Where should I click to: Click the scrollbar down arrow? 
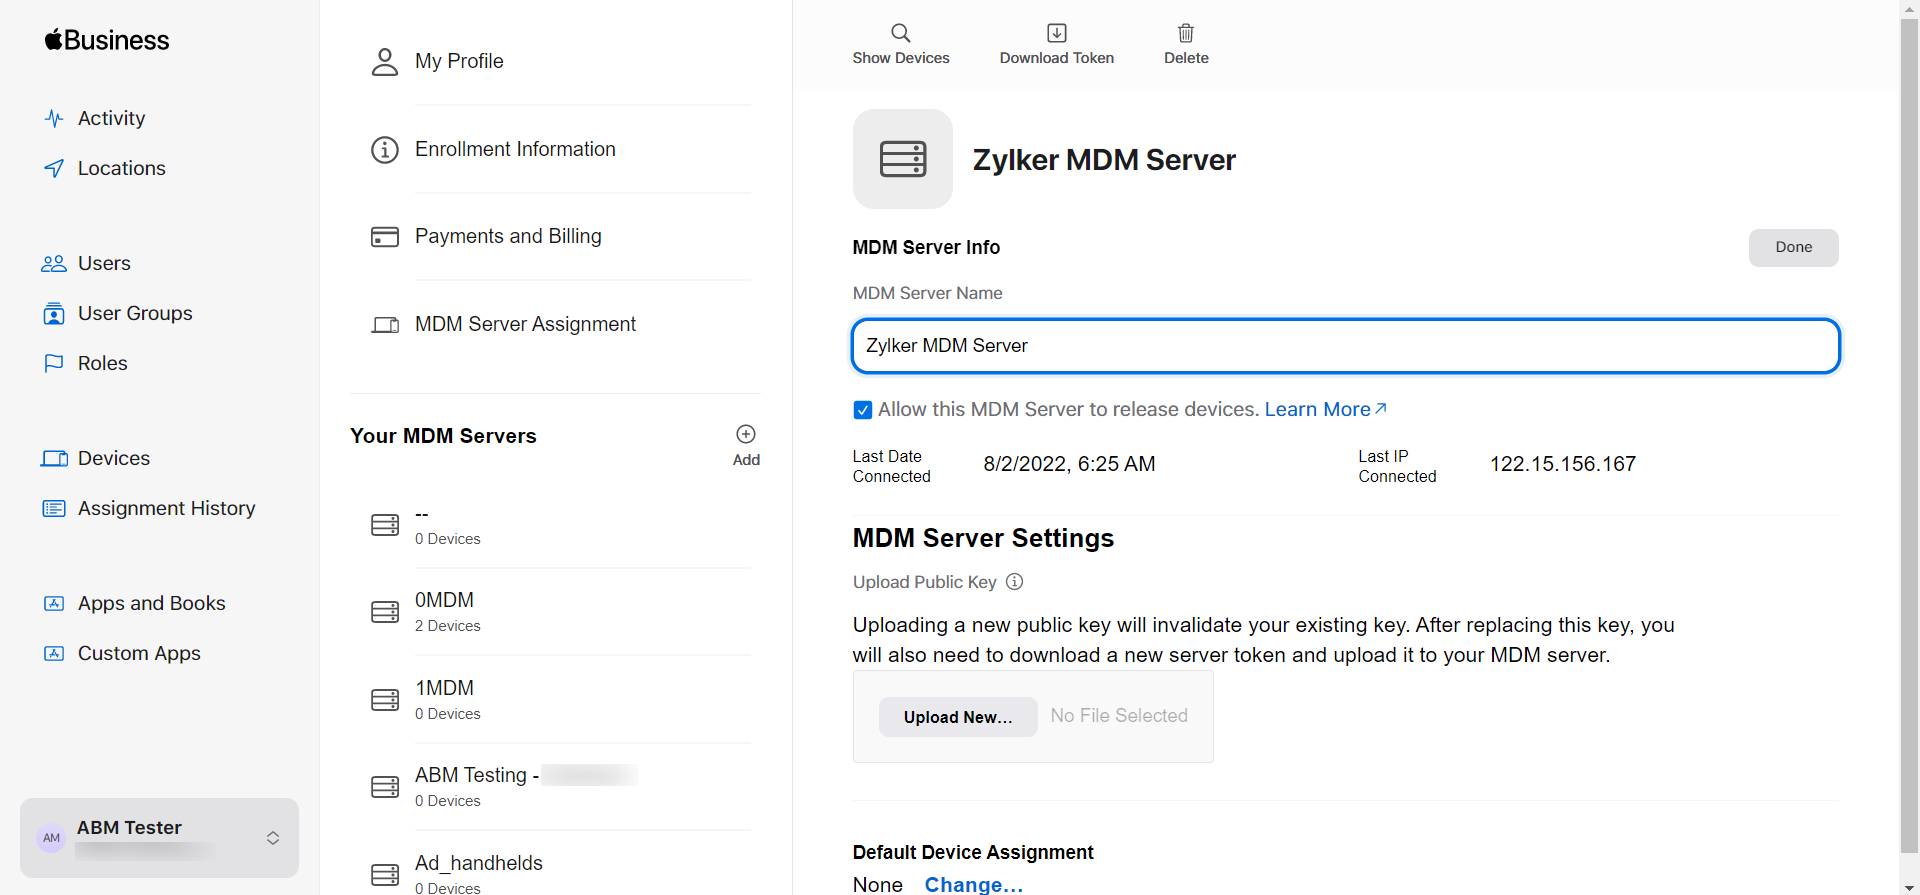point(1909,886)
